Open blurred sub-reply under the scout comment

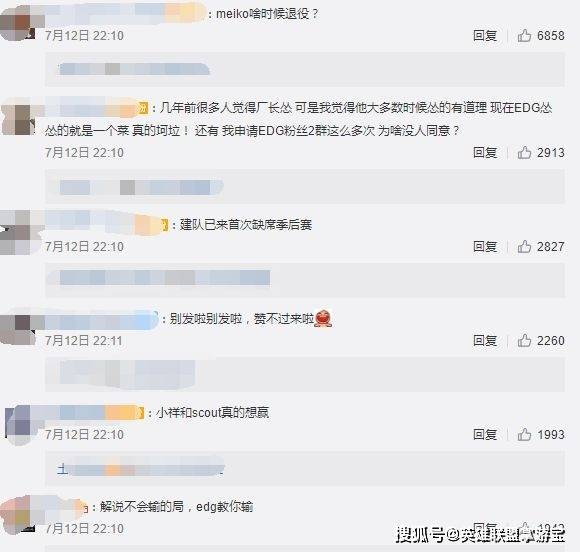pyautogui.click(x=141, y=468)
